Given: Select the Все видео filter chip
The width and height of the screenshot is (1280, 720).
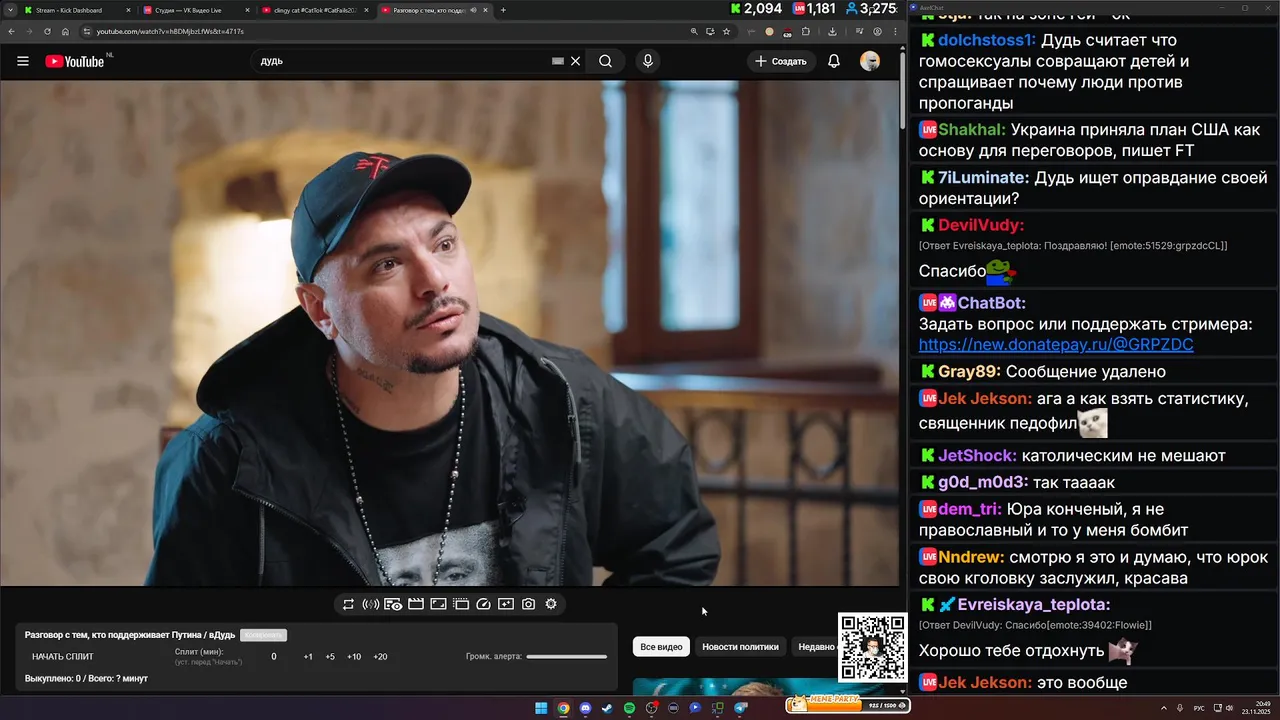Looking at the screenshot, I should (661, 647).
